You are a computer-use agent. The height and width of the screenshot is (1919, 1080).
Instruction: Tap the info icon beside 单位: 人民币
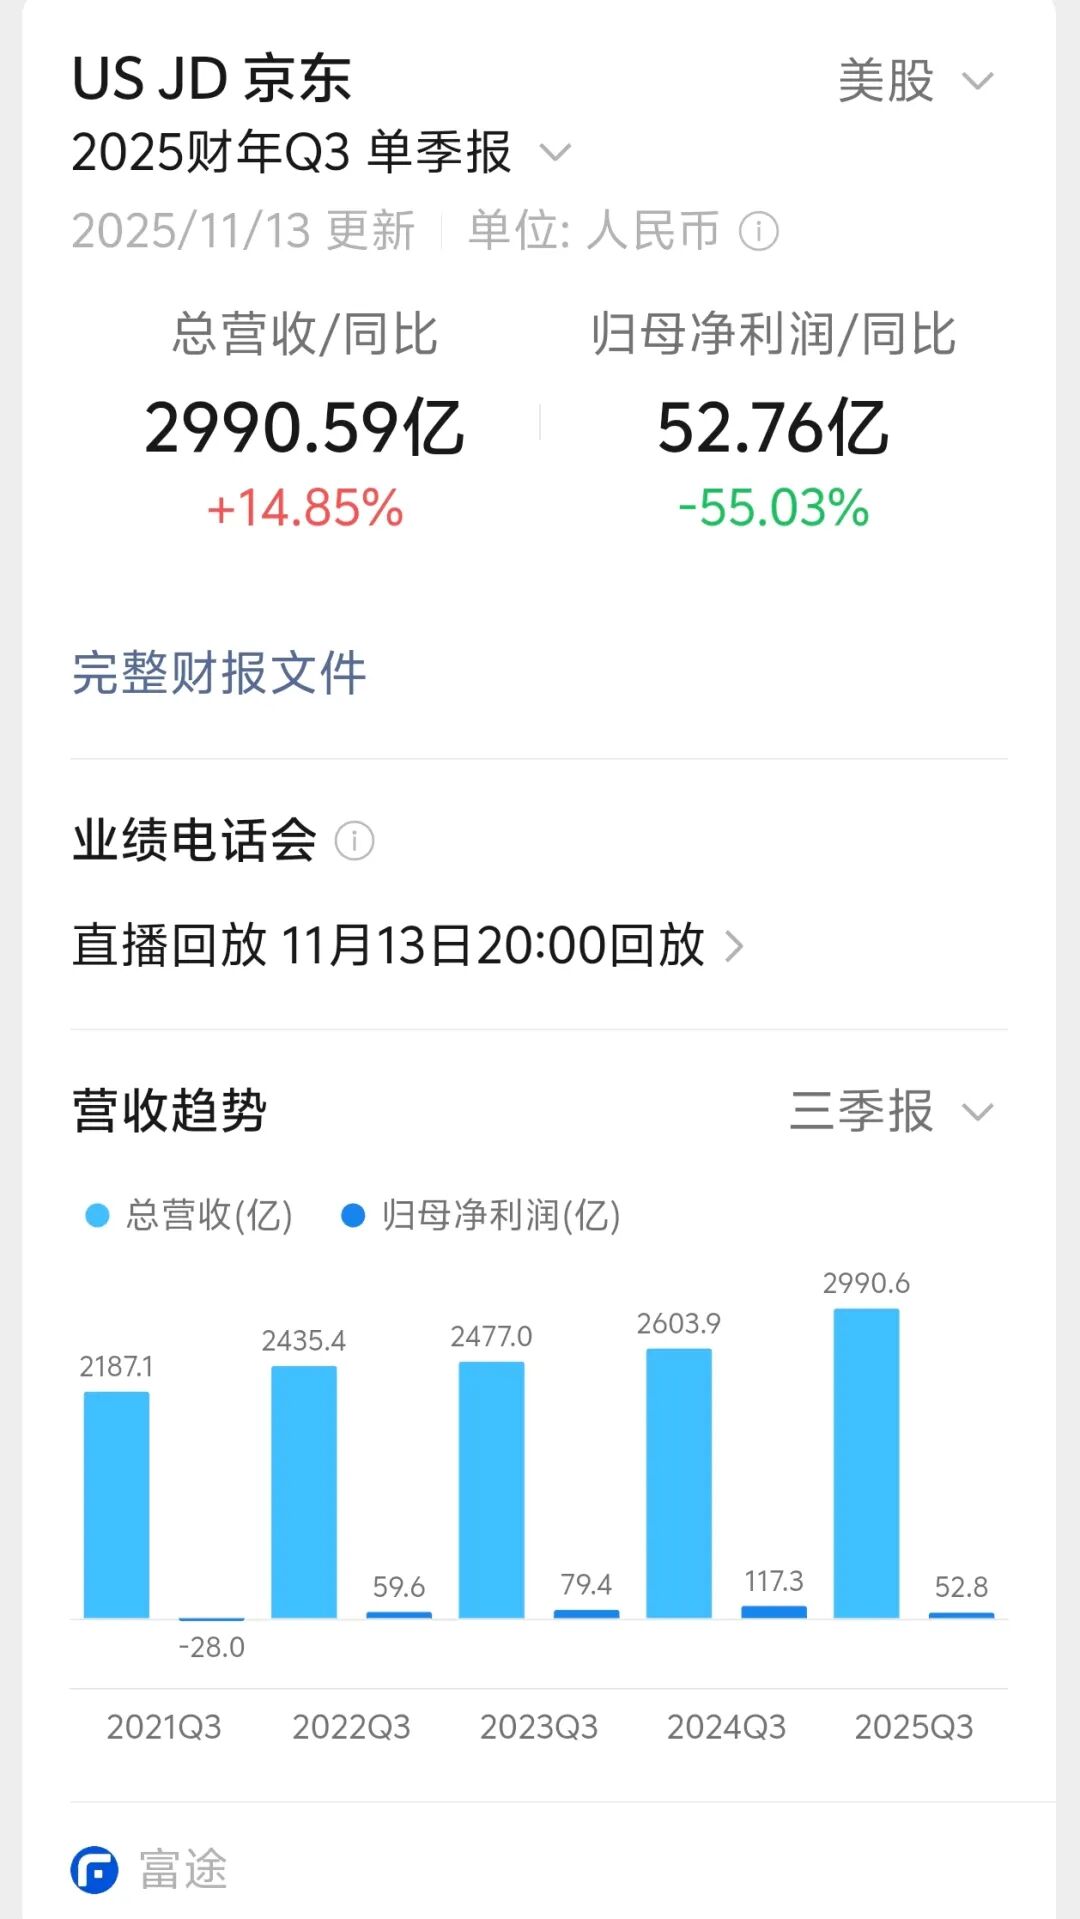point(758,231)
